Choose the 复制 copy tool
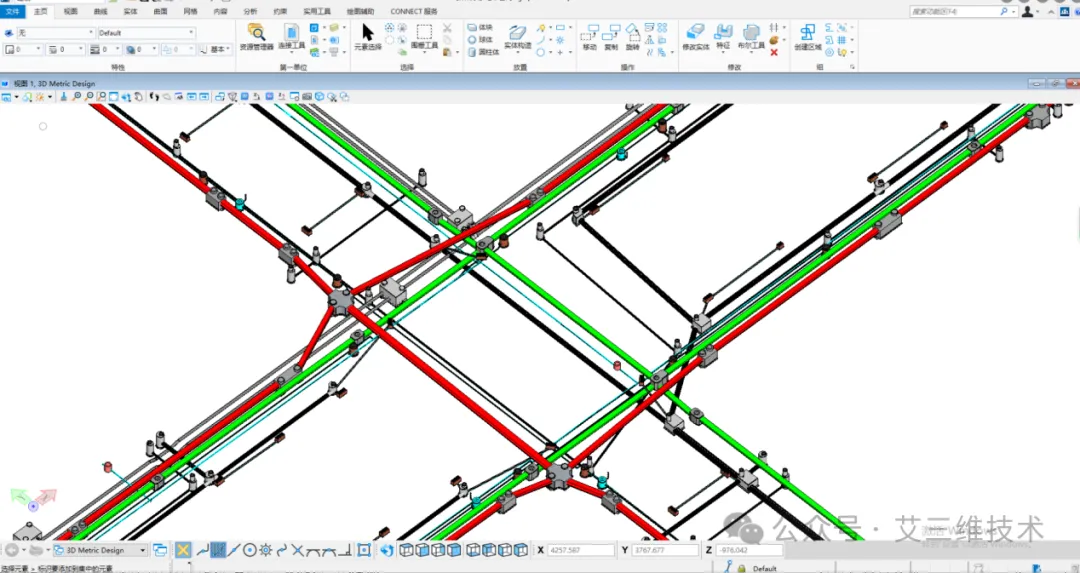 611,38
